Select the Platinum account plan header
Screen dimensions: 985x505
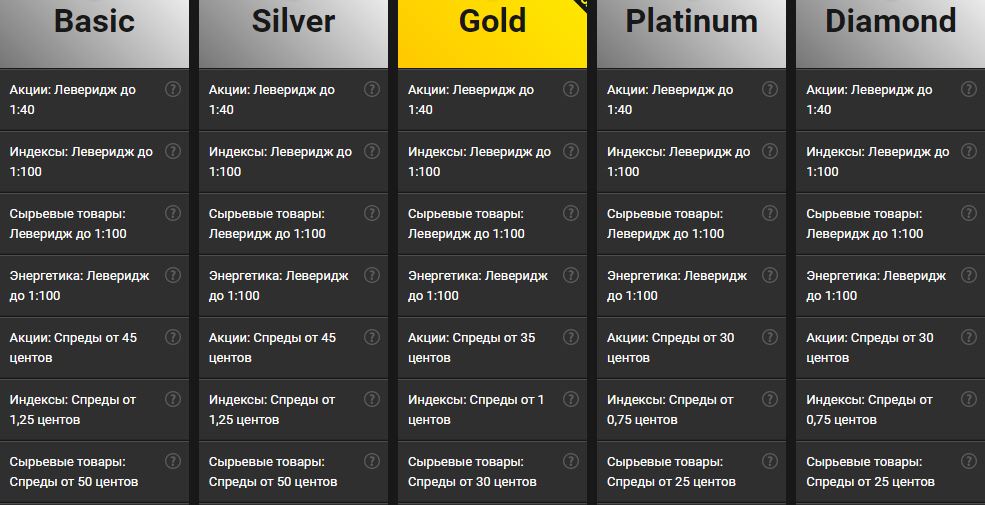click(x=691, y=22)
